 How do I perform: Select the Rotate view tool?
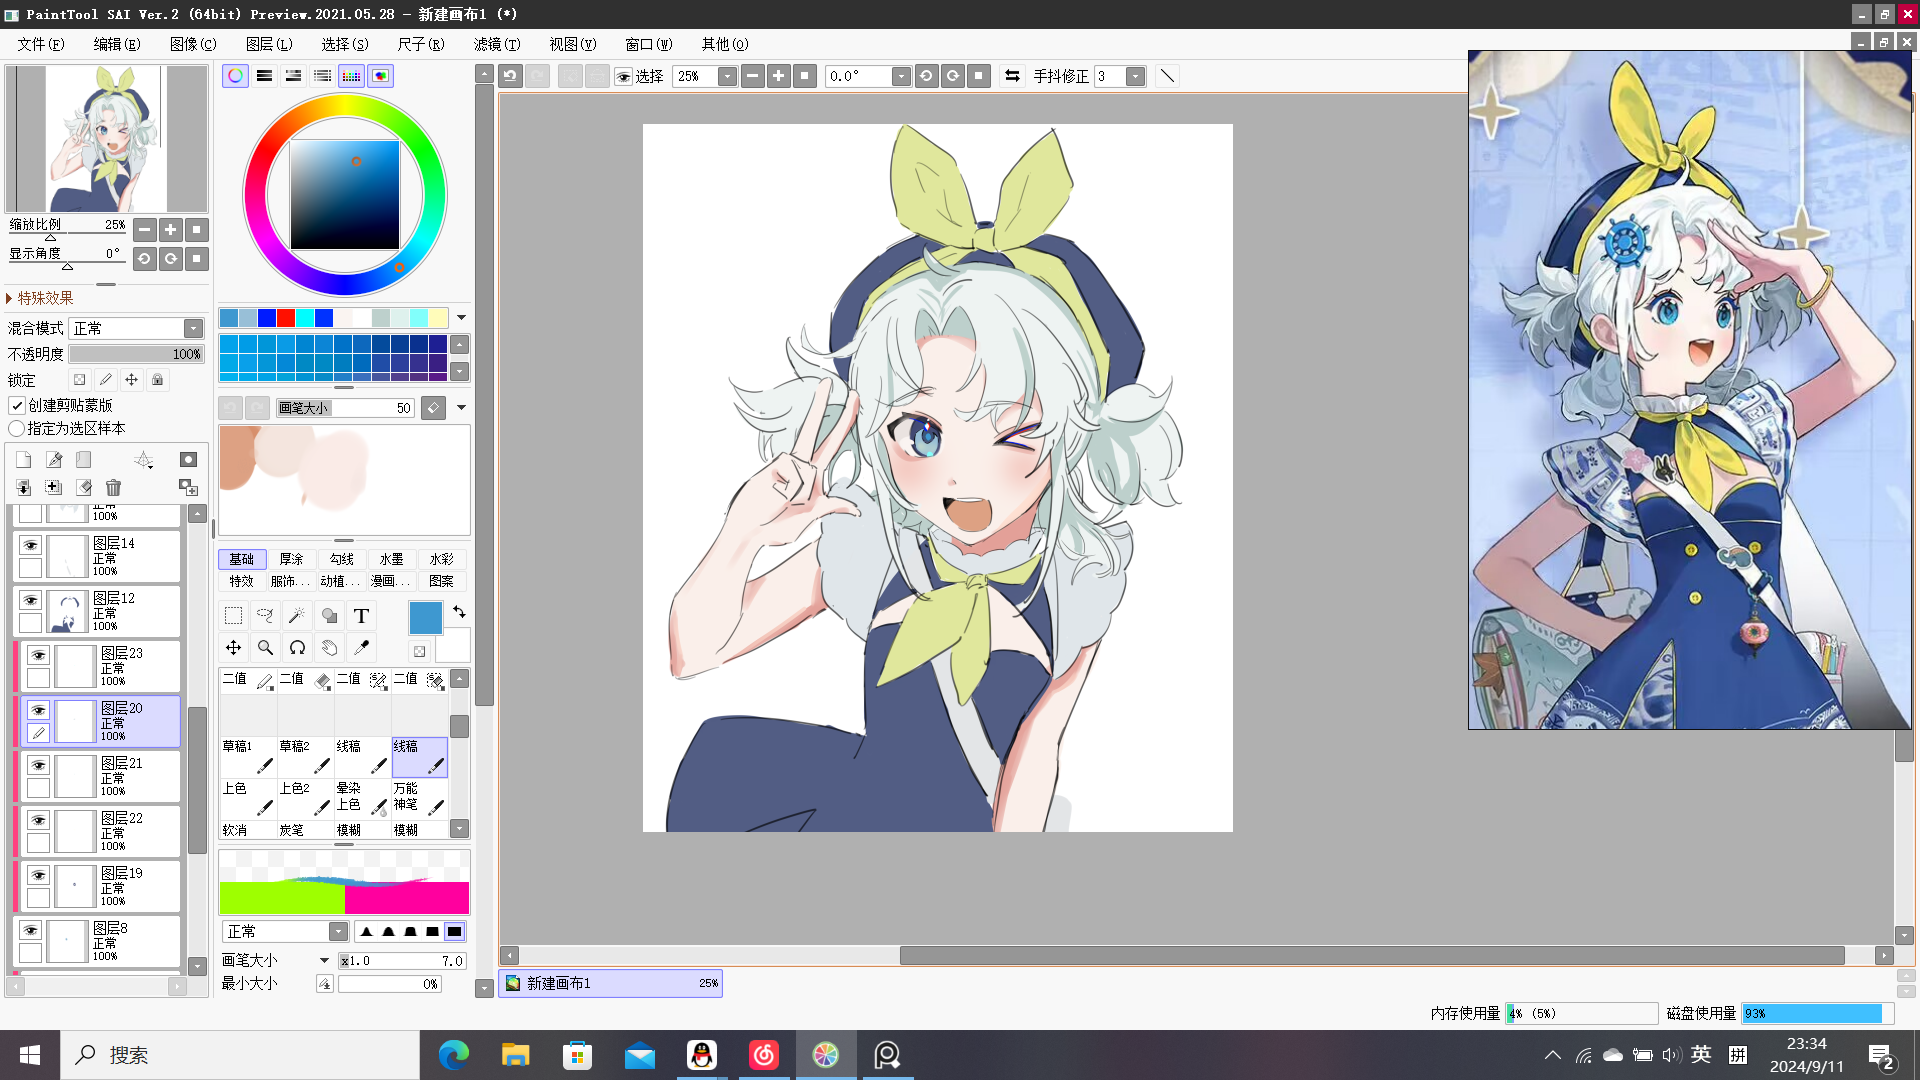pyautogui.click(x=297, y=648)
